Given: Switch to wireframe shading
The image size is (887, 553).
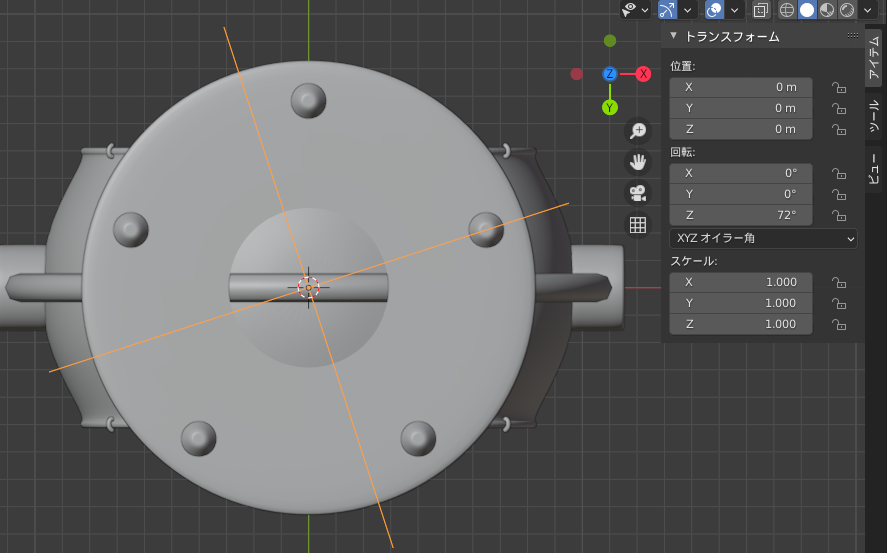Looking at the screenshot, I should 787,10.
